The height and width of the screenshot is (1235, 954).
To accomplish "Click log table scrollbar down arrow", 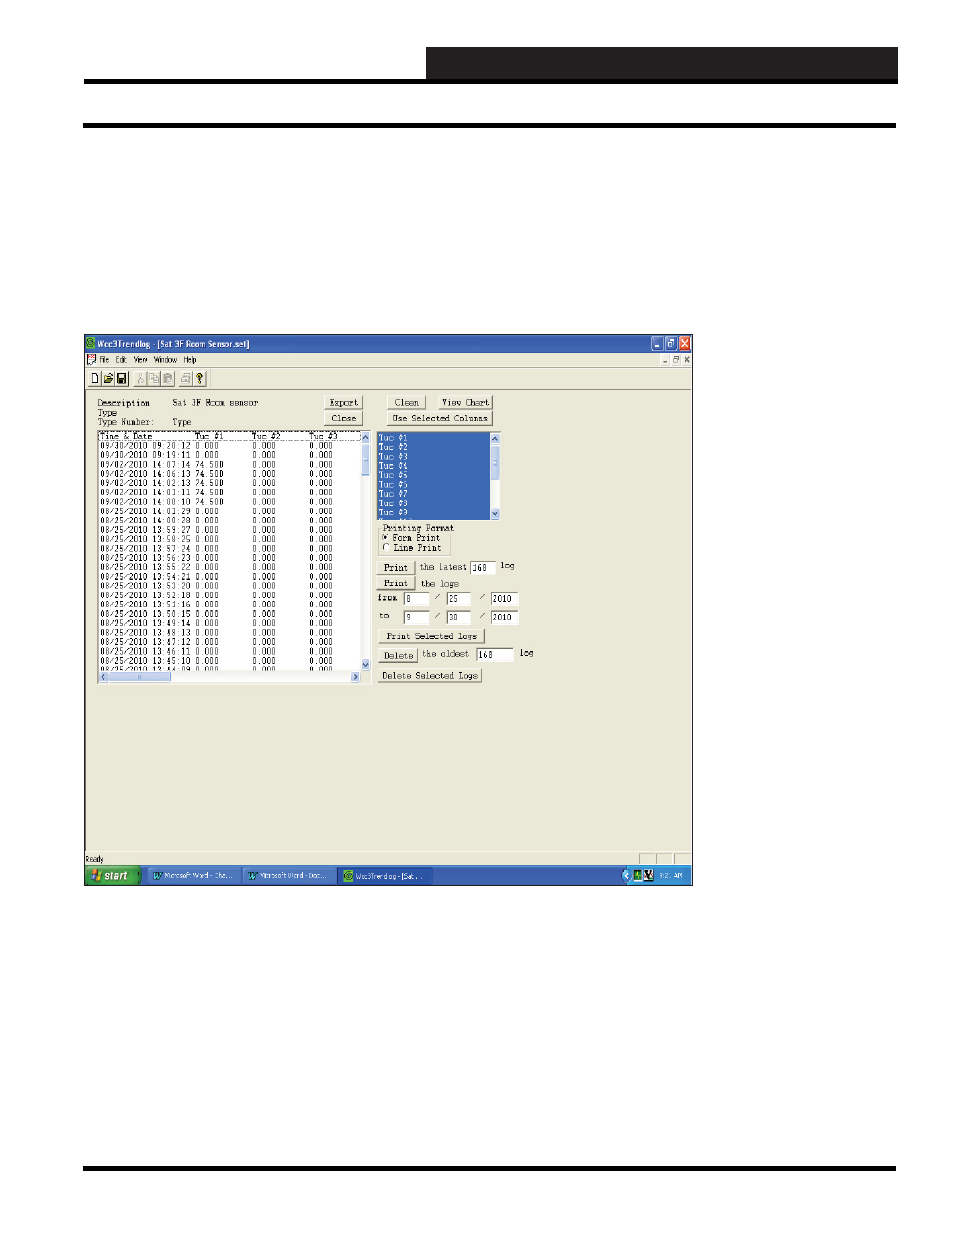I will (365, 665).
